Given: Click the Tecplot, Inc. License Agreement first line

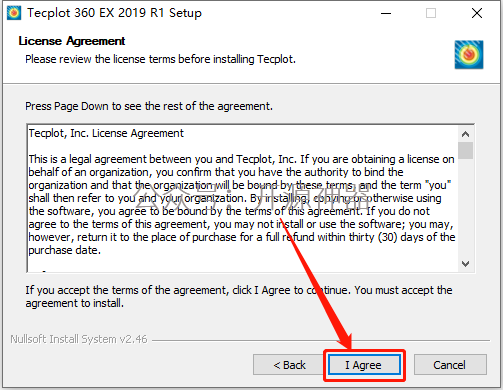Looking at the screenshot, I should [x=106, y=133].
